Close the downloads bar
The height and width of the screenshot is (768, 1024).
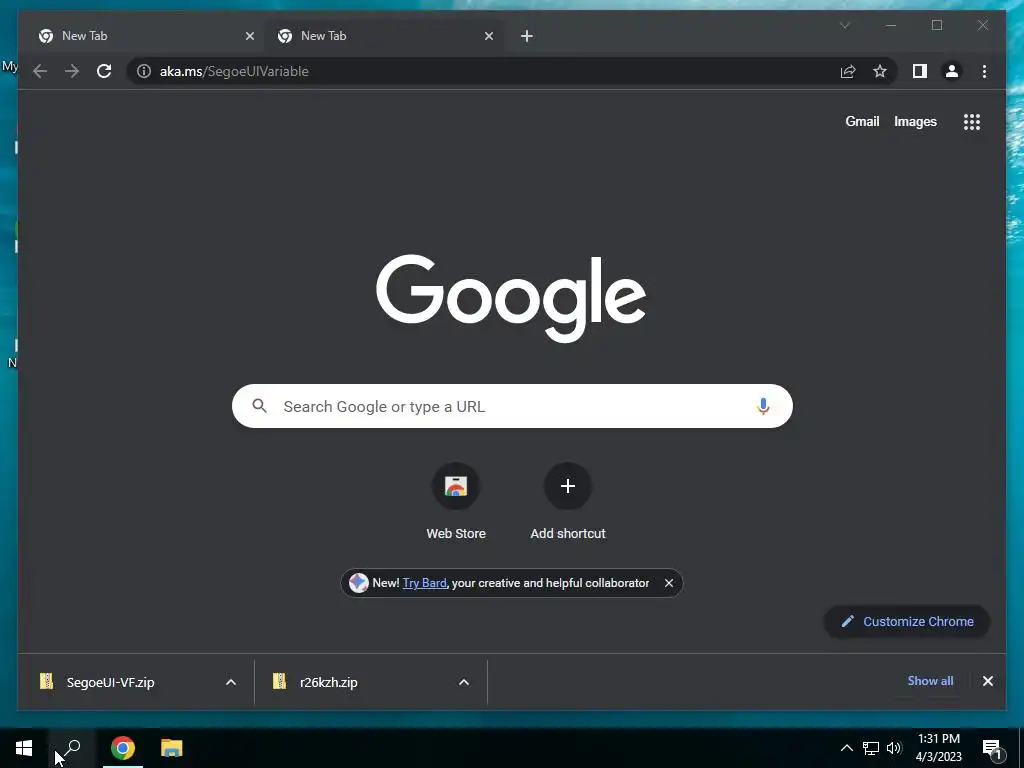point(987,681)
